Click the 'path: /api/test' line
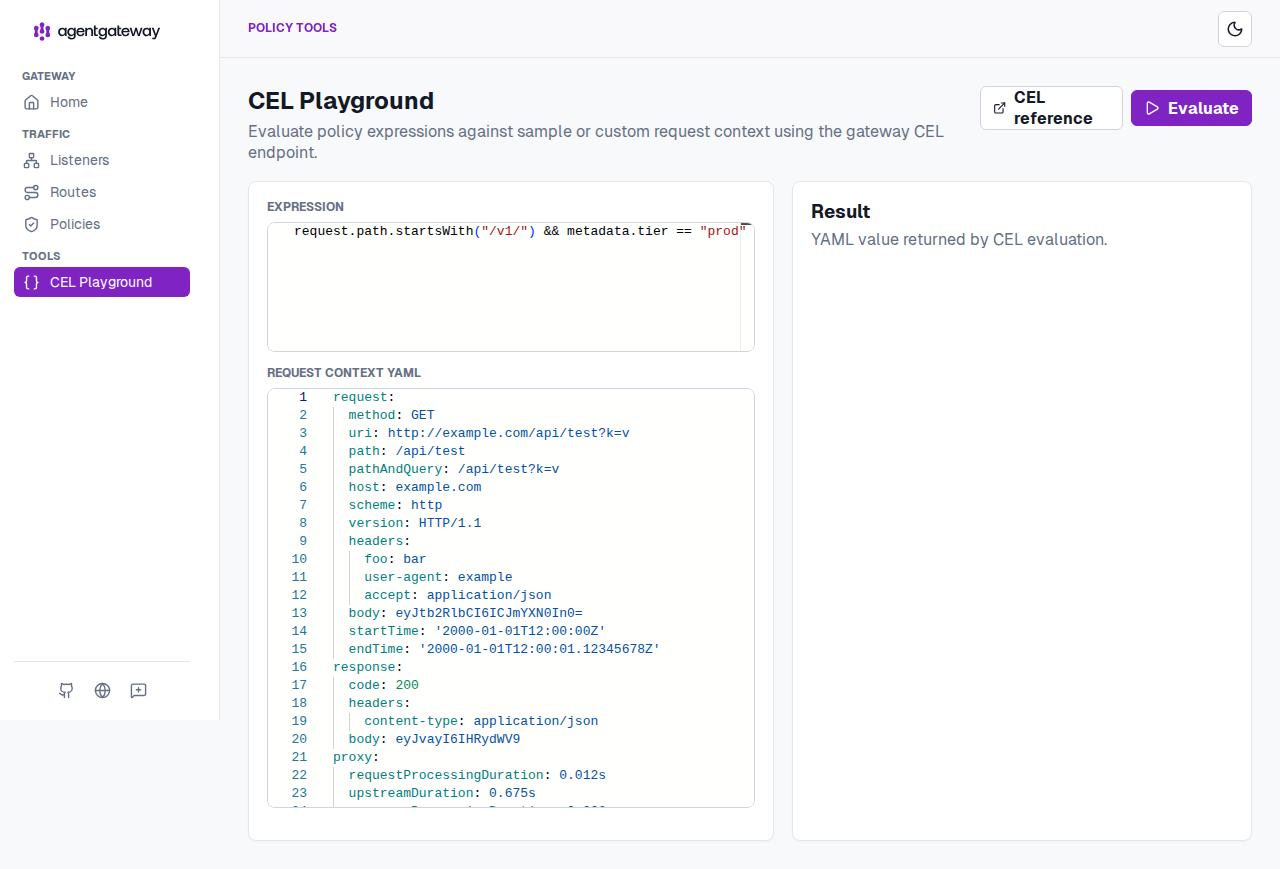 [x=407, y=451]
